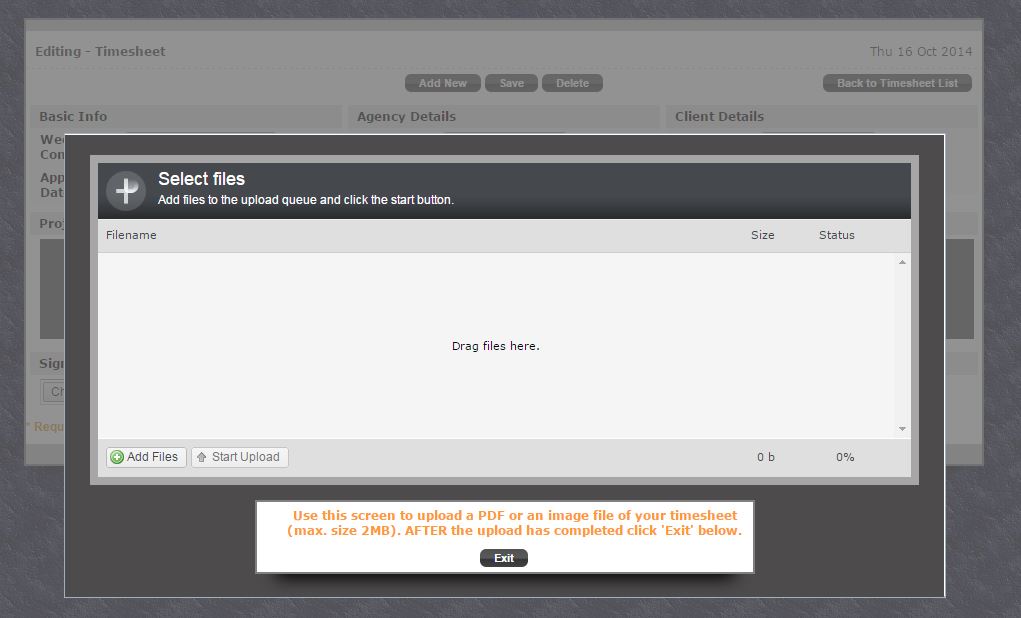Select the Agency Details section header
1021x618 pixels.
click(x=406, y=116)
